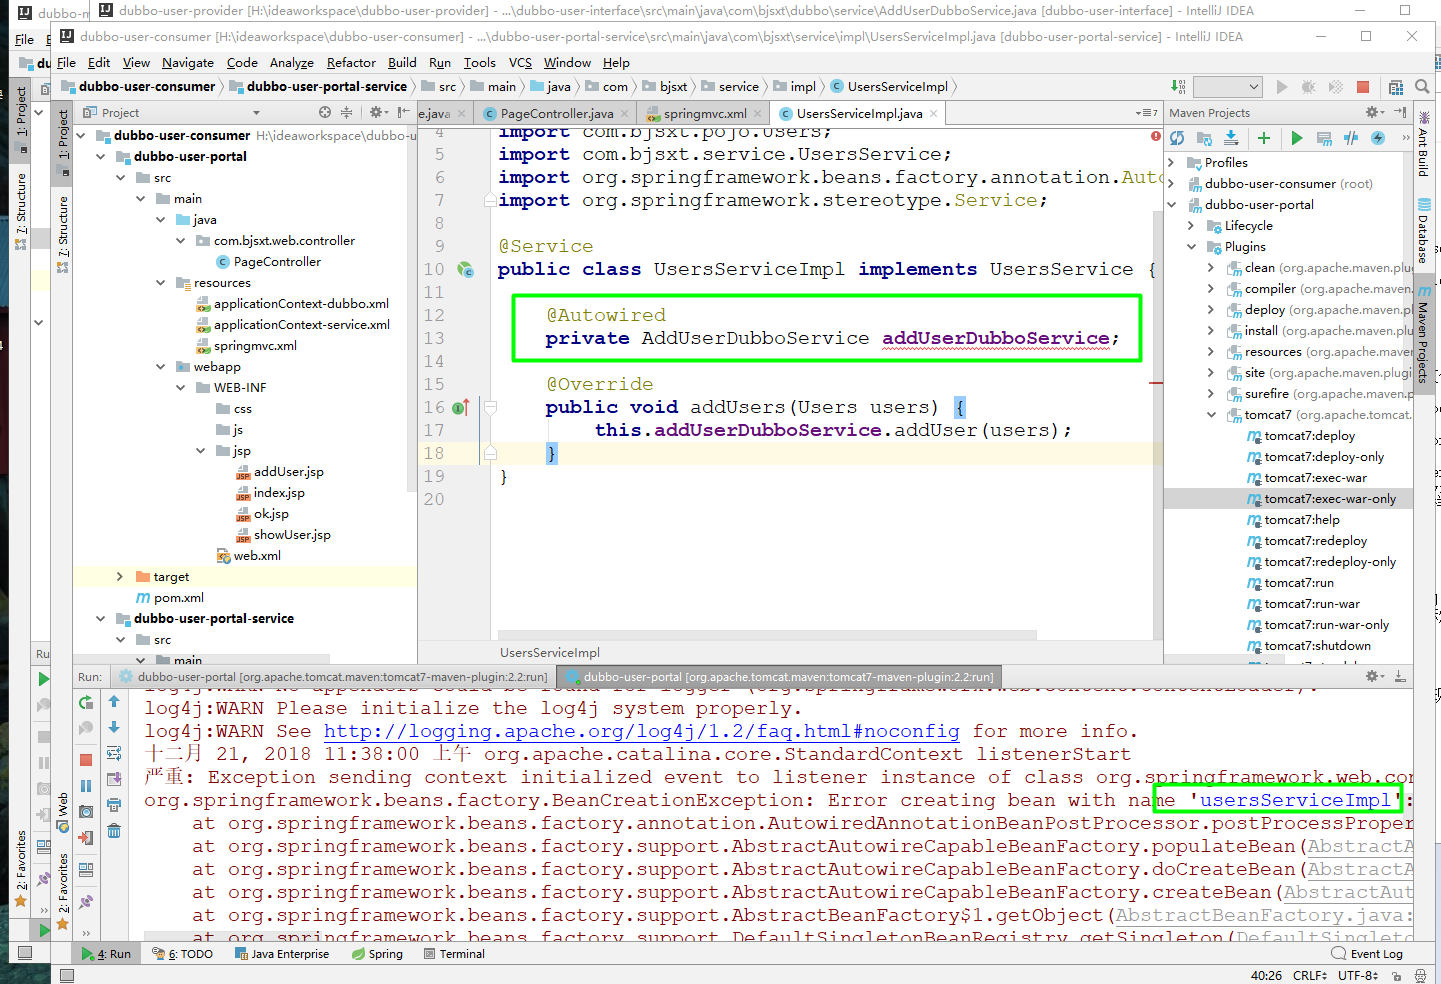1441x984 pixels.
Task: Close the UsersServiceImpl.java tab
Action: point(934,113)
